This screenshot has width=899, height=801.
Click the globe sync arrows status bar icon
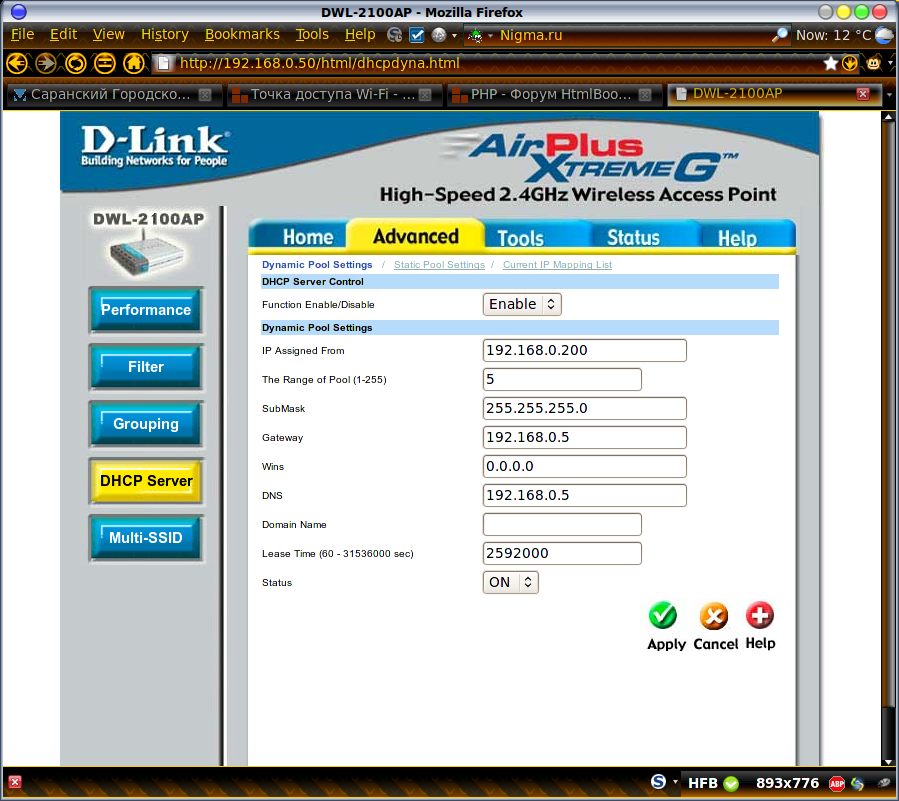858,783
